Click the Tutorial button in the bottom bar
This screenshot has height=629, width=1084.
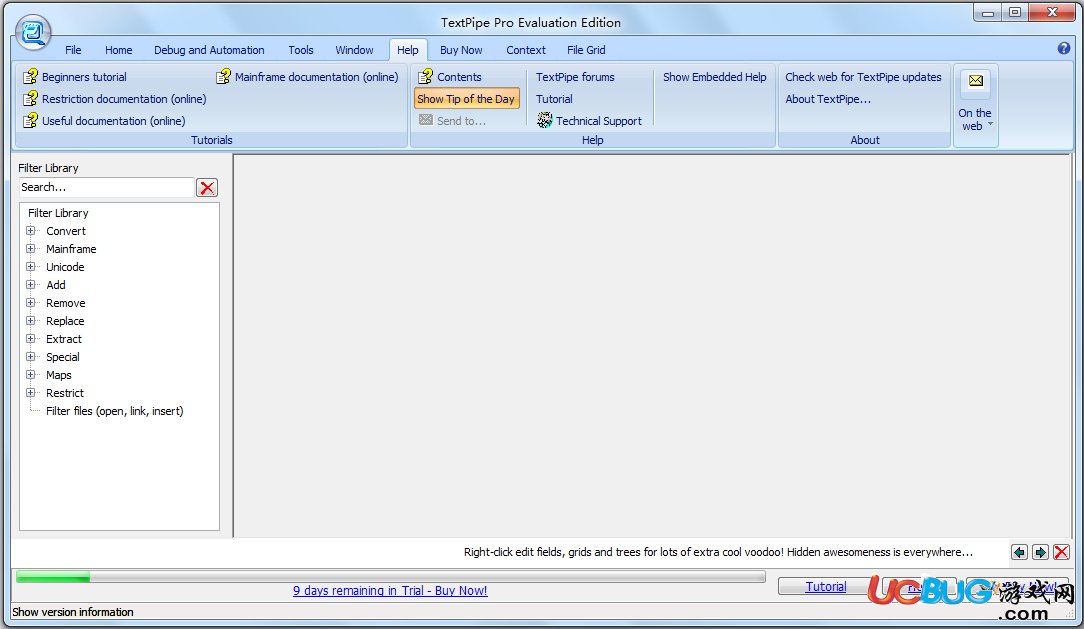[x=825, y=586]
